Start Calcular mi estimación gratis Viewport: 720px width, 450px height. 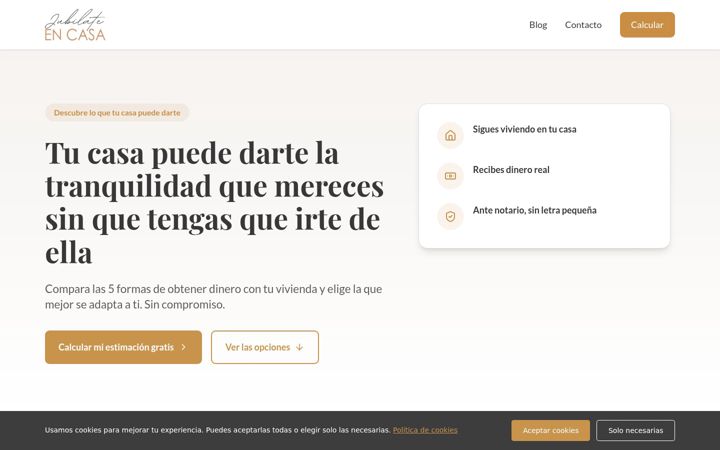(123, 347)
